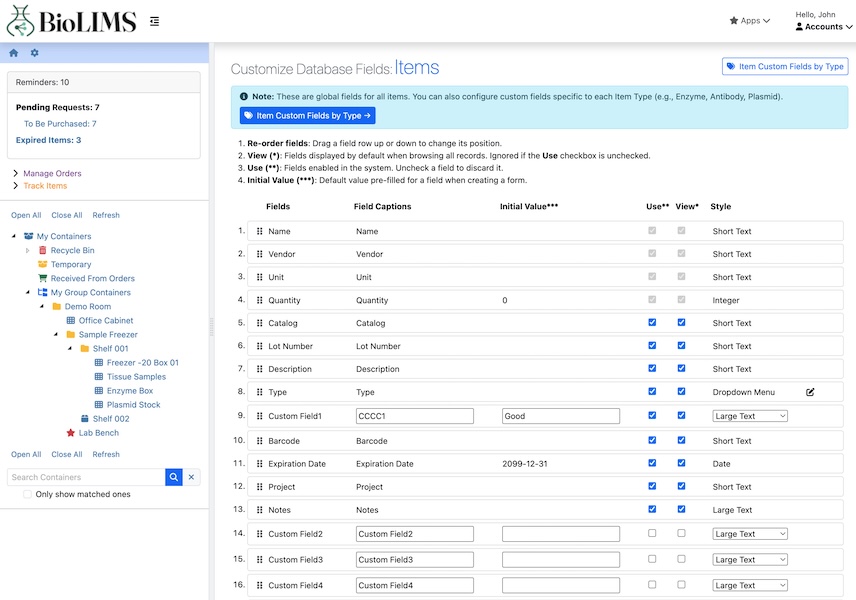Open To Be Purchased: 7 link

(x=60, y=124)
